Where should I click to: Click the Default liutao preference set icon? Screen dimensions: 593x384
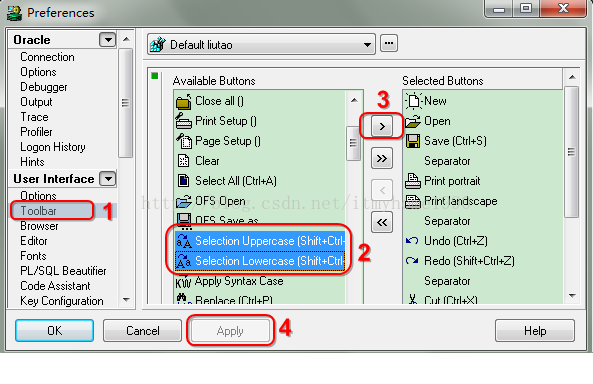[x=158, y=45]
